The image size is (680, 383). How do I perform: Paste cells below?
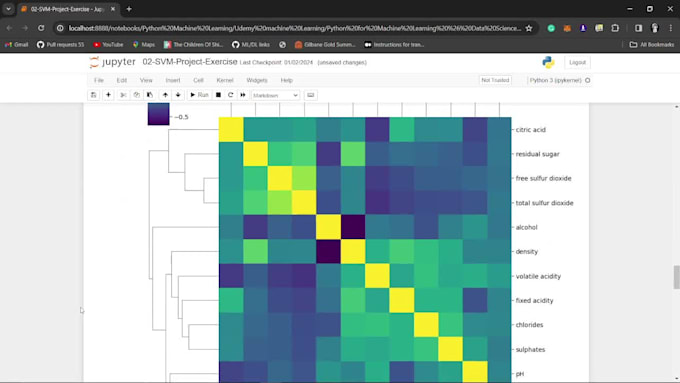[150, 95]
